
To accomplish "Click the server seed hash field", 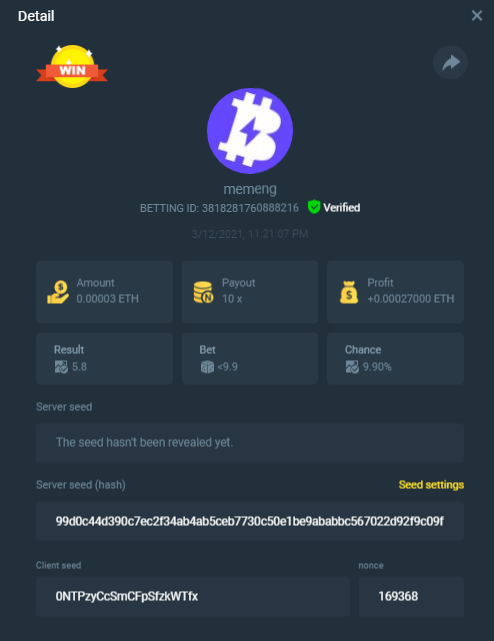I will [x=250, y=521].
